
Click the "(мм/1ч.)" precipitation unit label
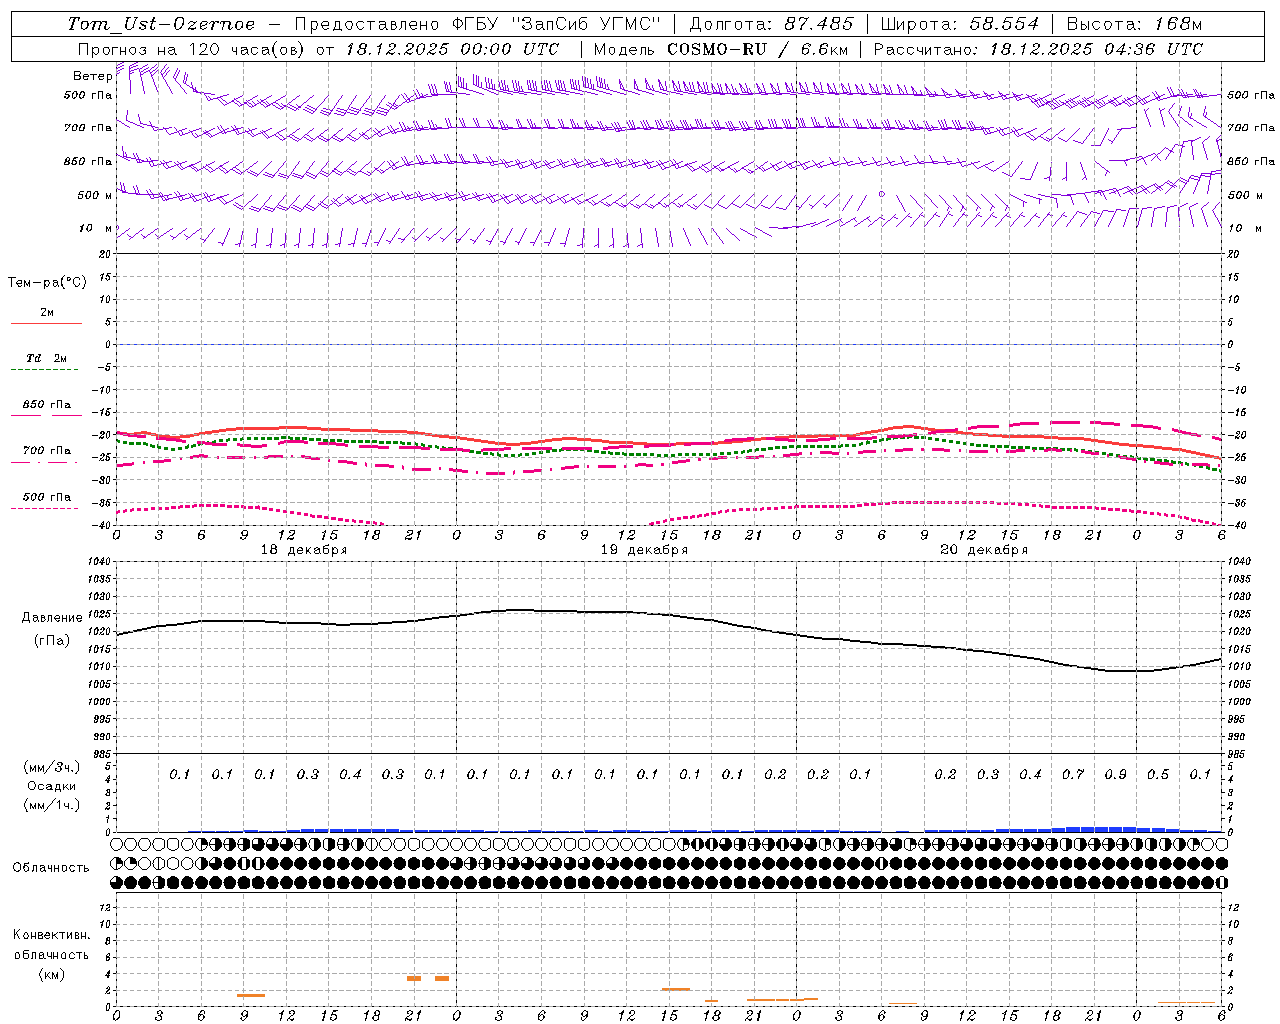click(52, 805)
